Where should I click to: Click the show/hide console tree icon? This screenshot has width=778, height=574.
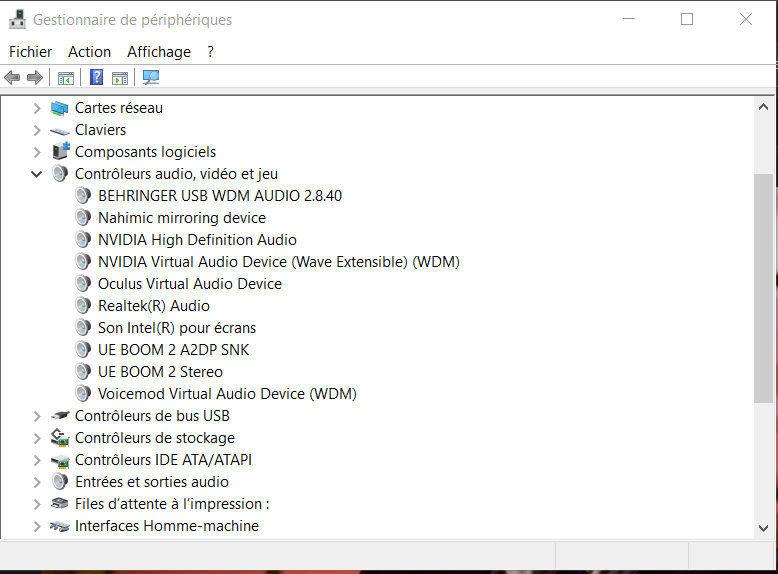65,78
